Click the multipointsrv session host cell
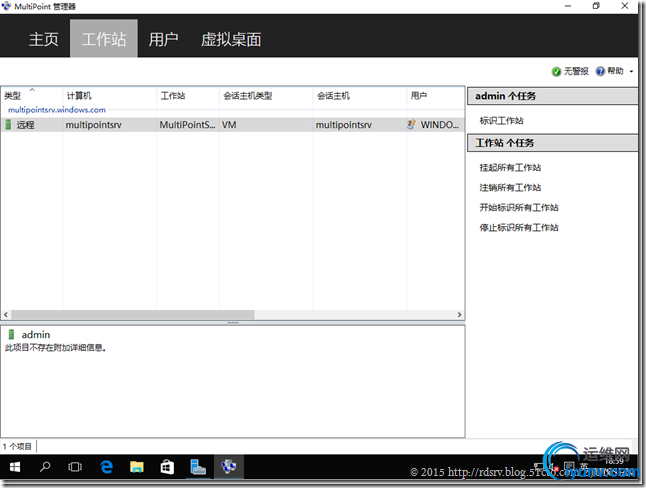Viewport: 646px width, 488px height. [344, 125]
